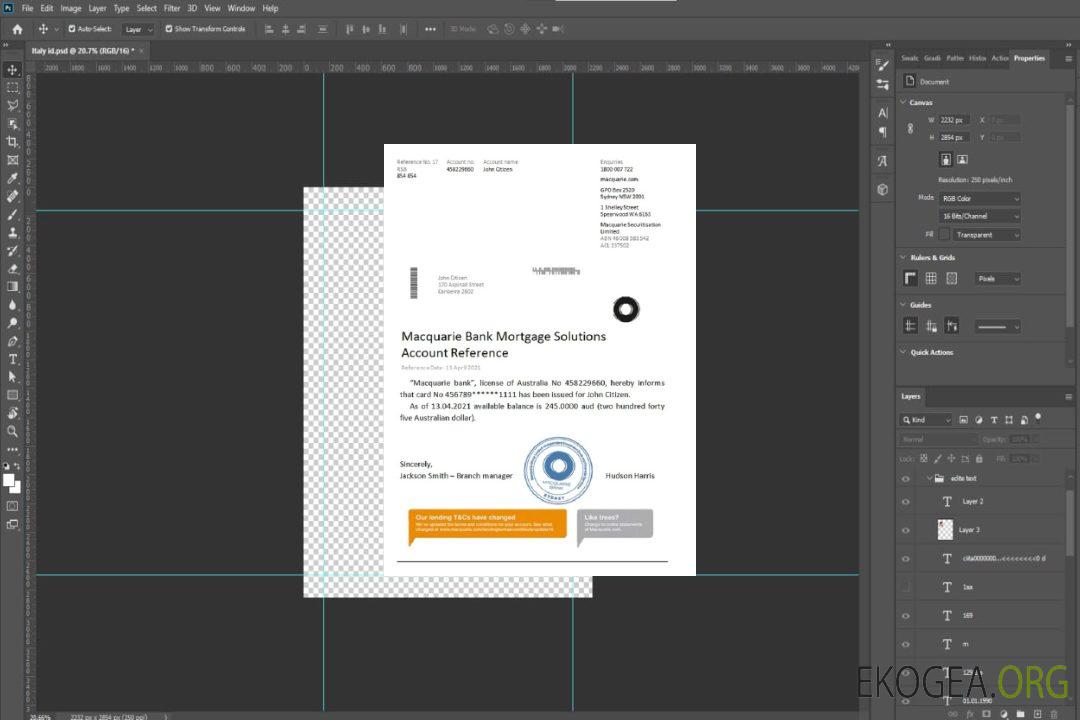
Task: Select the Horizontal Type tool
Action: pos(12,359)
